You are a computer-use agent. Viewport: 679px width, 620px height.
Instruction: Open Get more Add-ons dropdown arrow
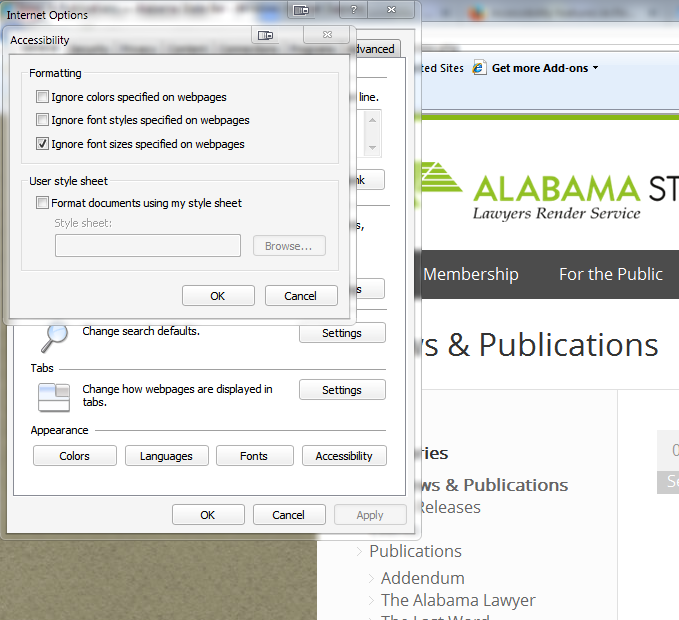[x=595, y=68]
